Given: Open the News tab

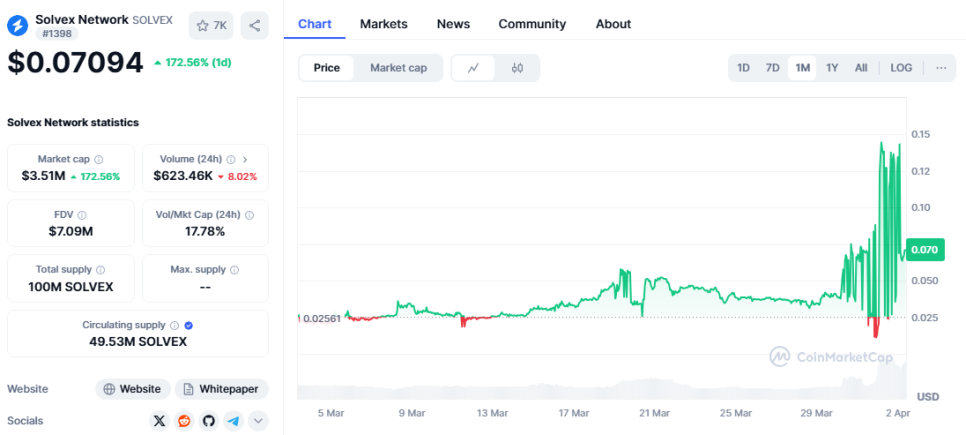Looking at the screenshot, I should pos(453,24).
